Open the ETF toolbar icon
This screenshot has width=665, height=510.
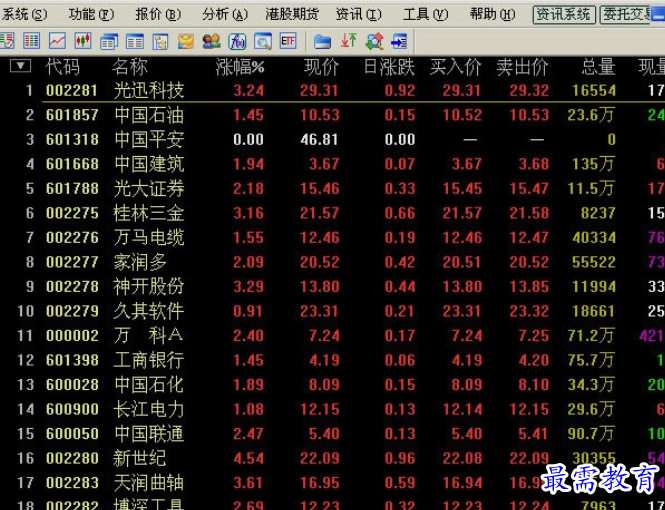288,41
